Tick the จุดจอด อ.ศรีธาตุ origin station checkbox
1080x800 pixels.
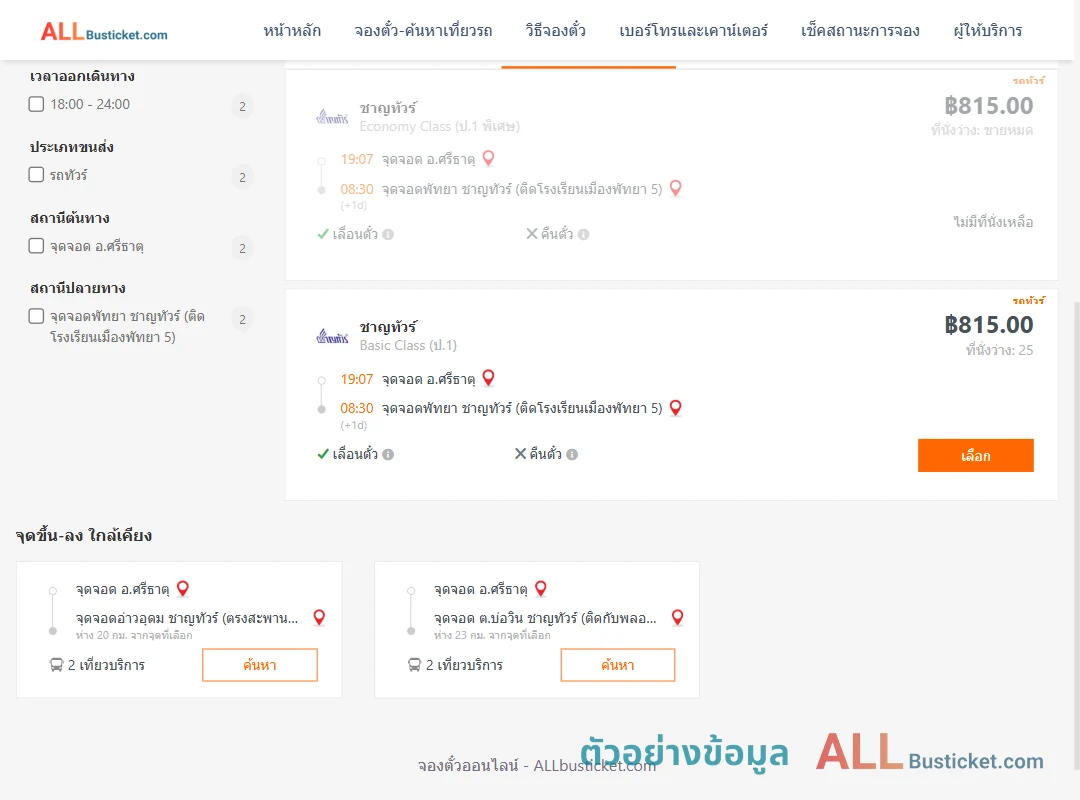click(x=37, y=245)
